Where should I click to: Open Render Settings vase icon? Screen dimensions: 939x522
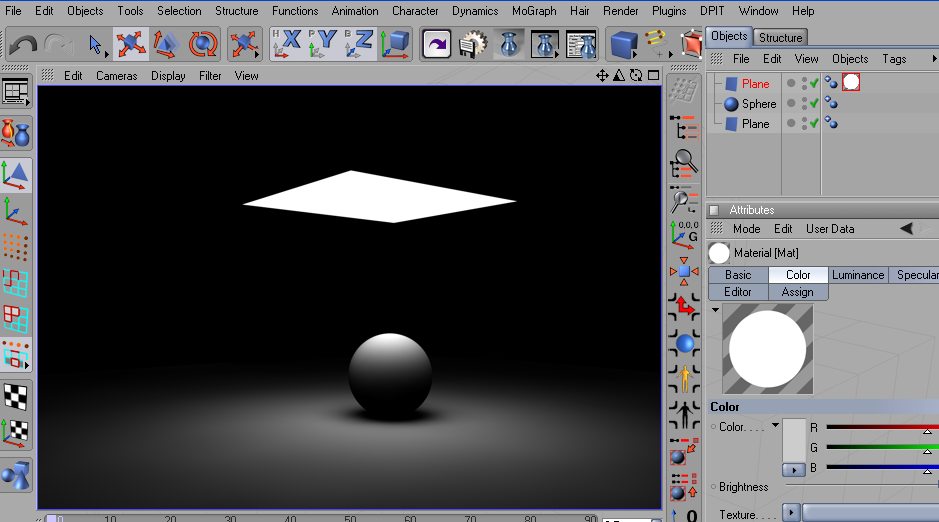pos(581,44)
